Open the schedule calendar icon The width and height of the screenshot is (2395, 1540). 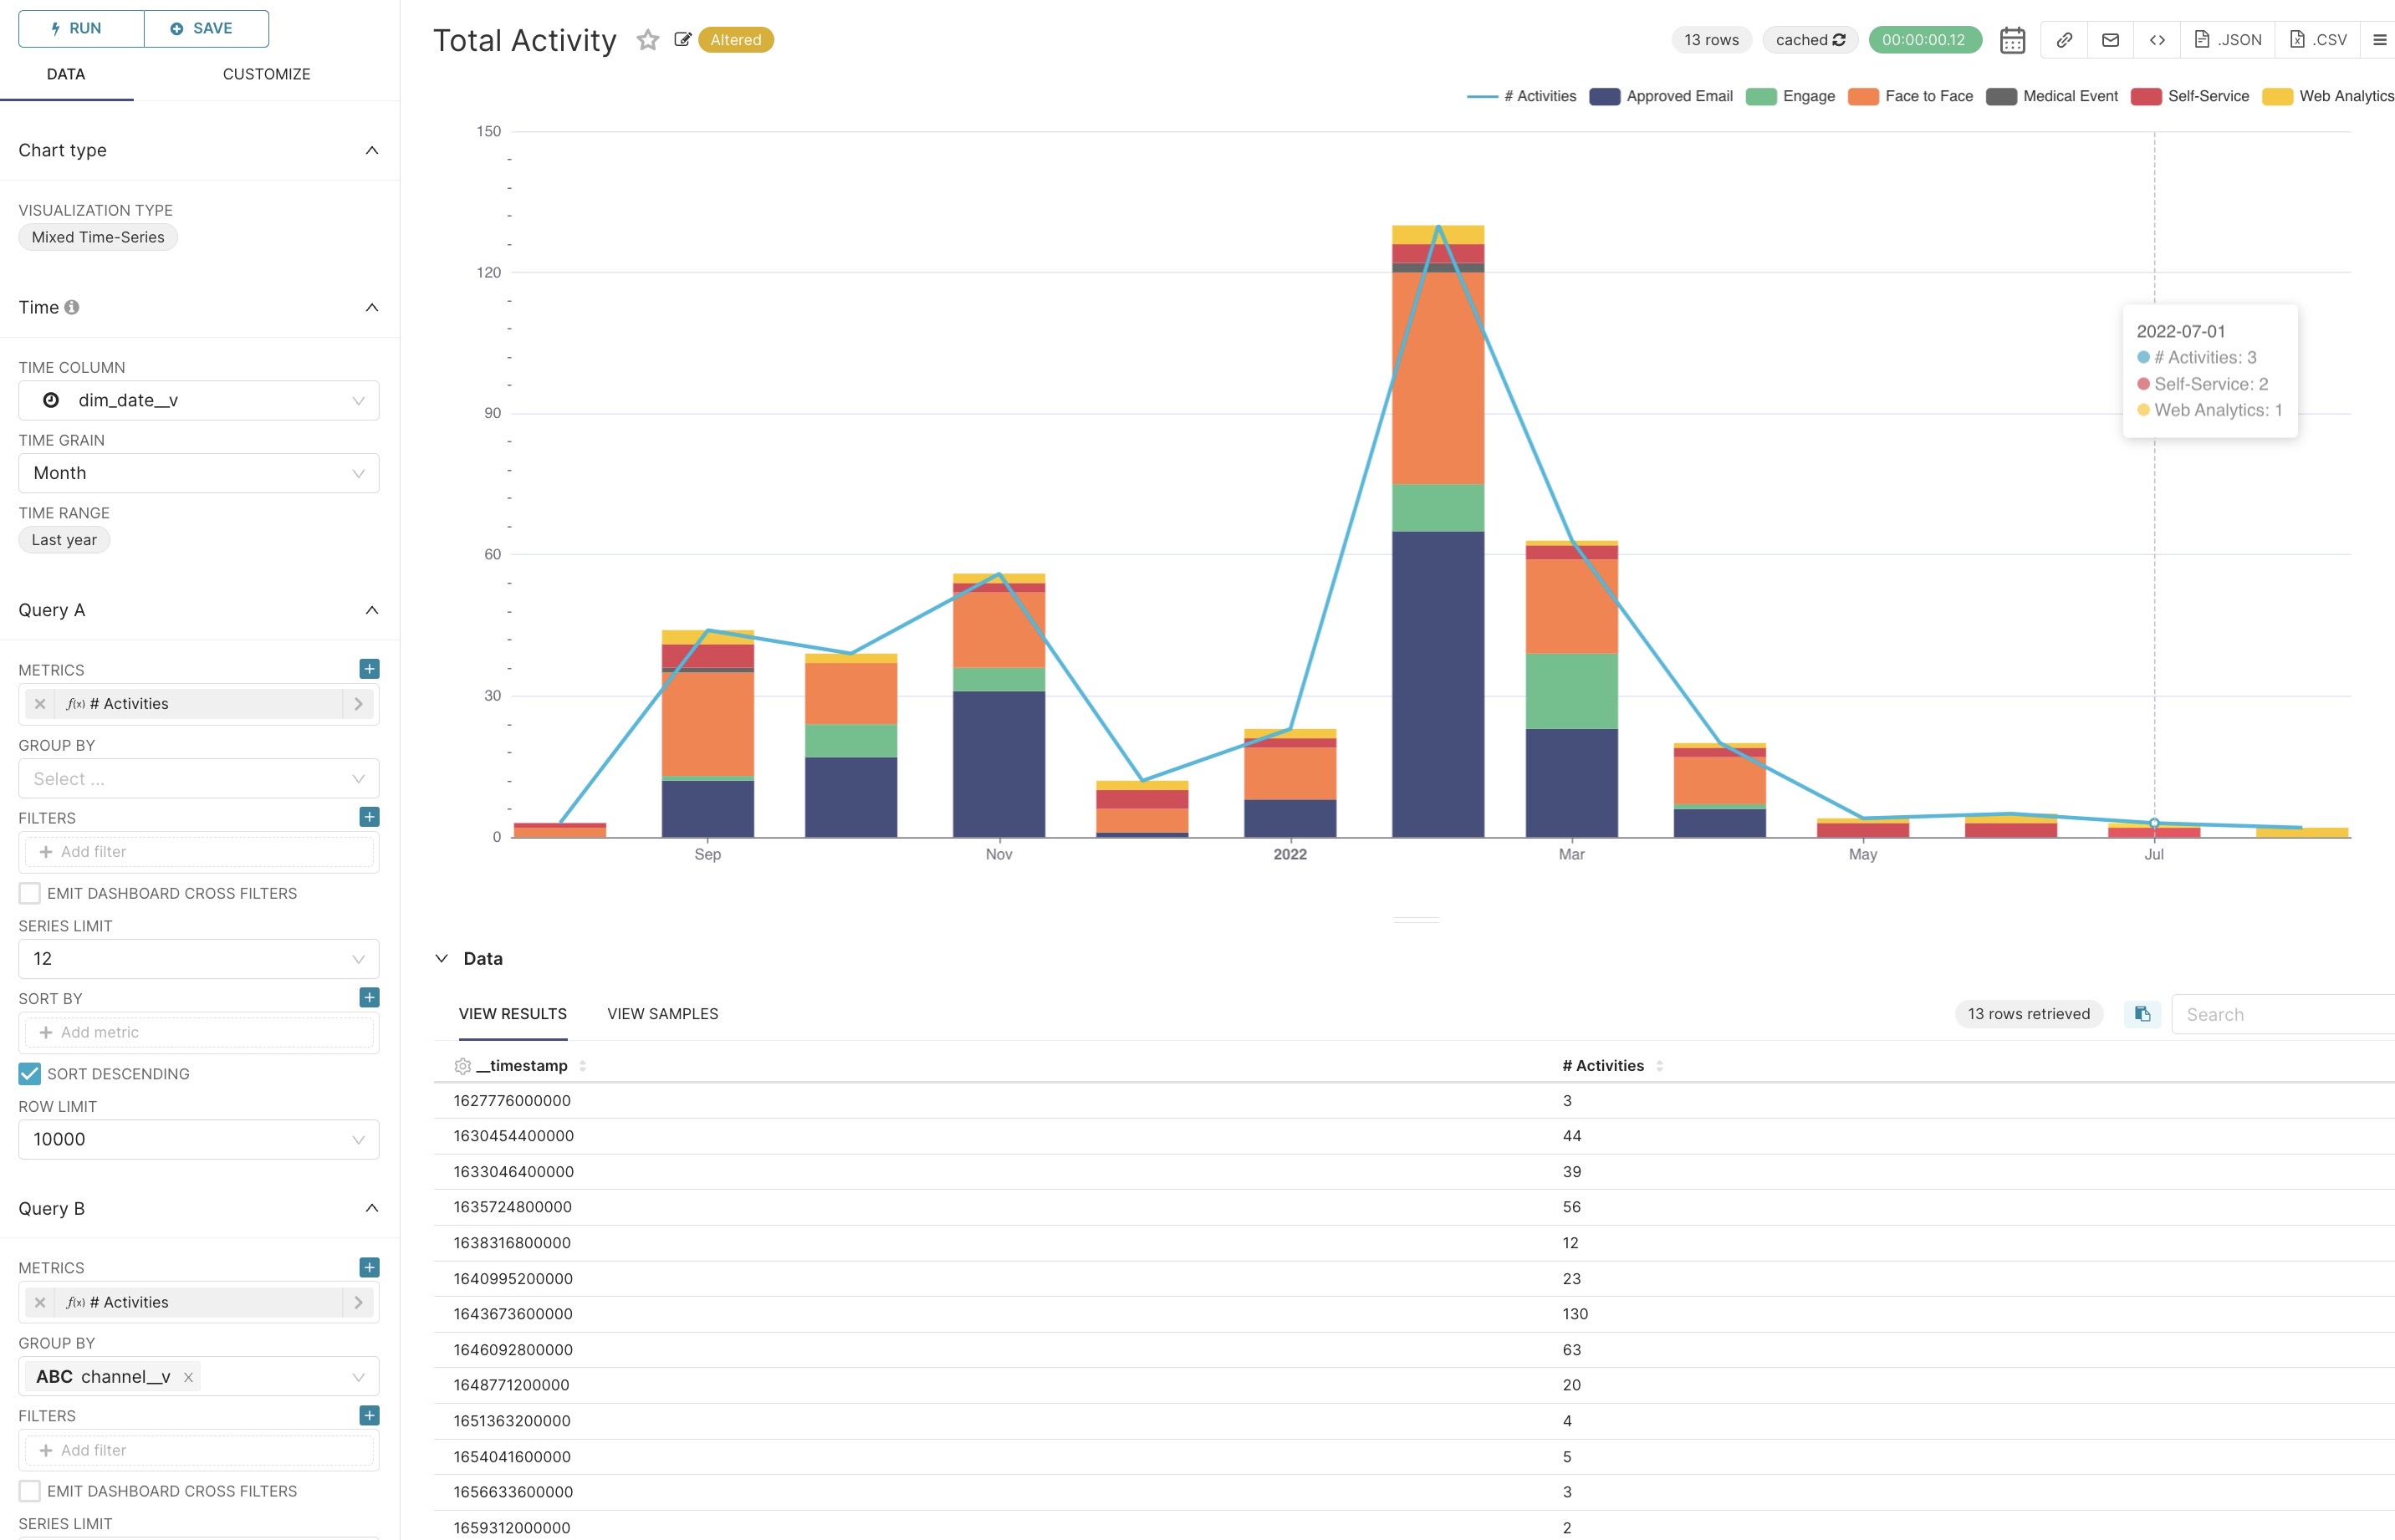click(2012, 40)
